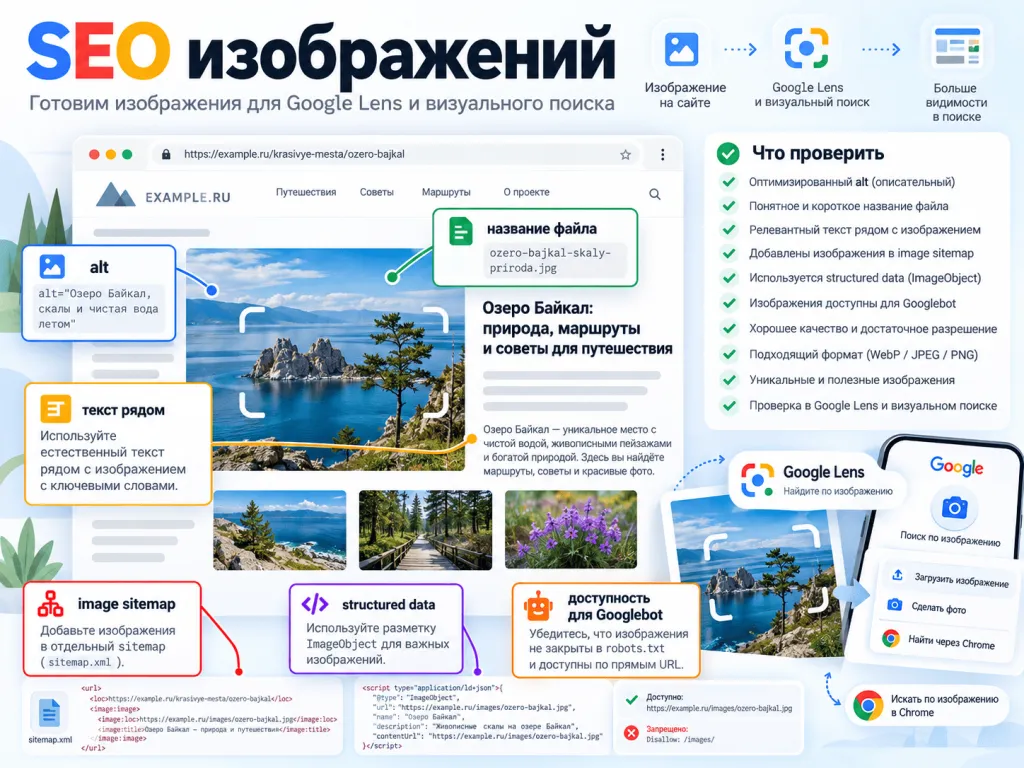Tick the 'Уникальные и полезные изображения' check
The height and width of the screenshot is (768, 1024).
tap(729, 379)
